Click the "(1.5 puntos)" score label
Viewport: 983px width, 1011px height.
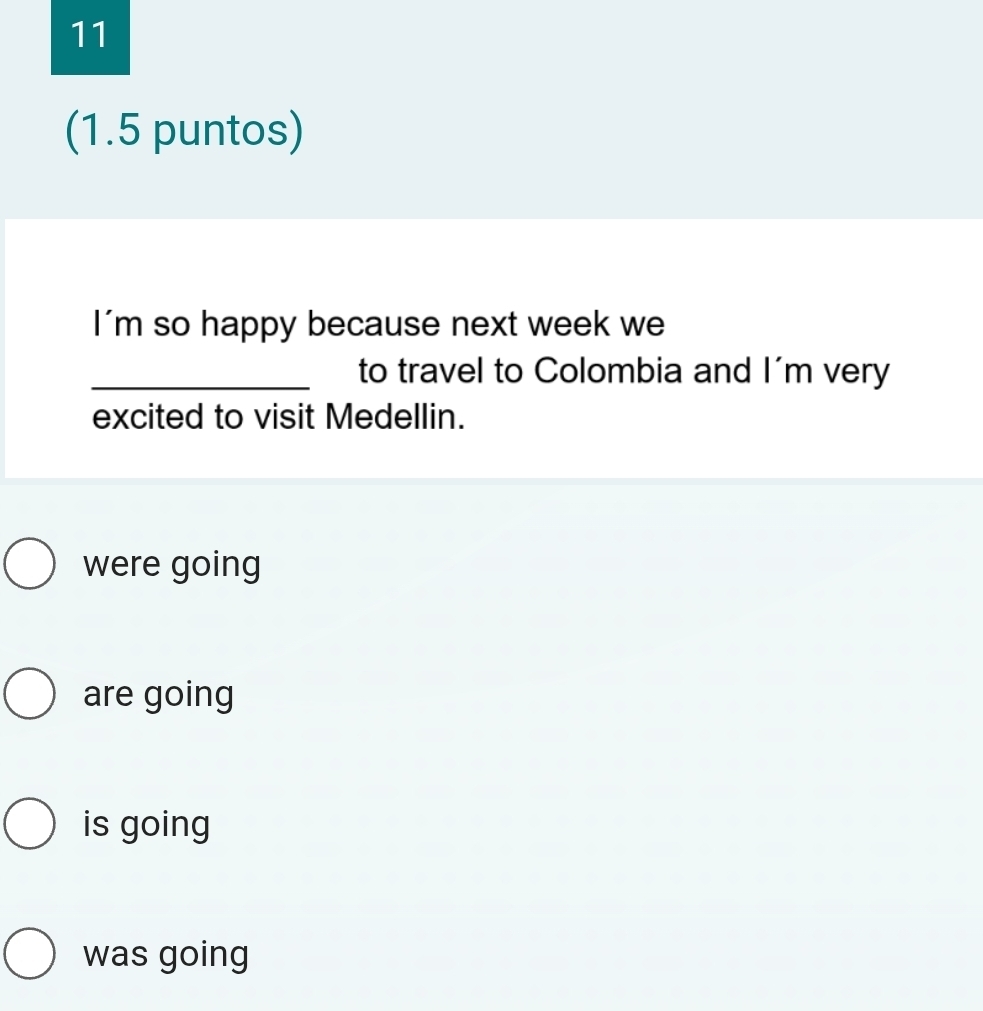185,132
